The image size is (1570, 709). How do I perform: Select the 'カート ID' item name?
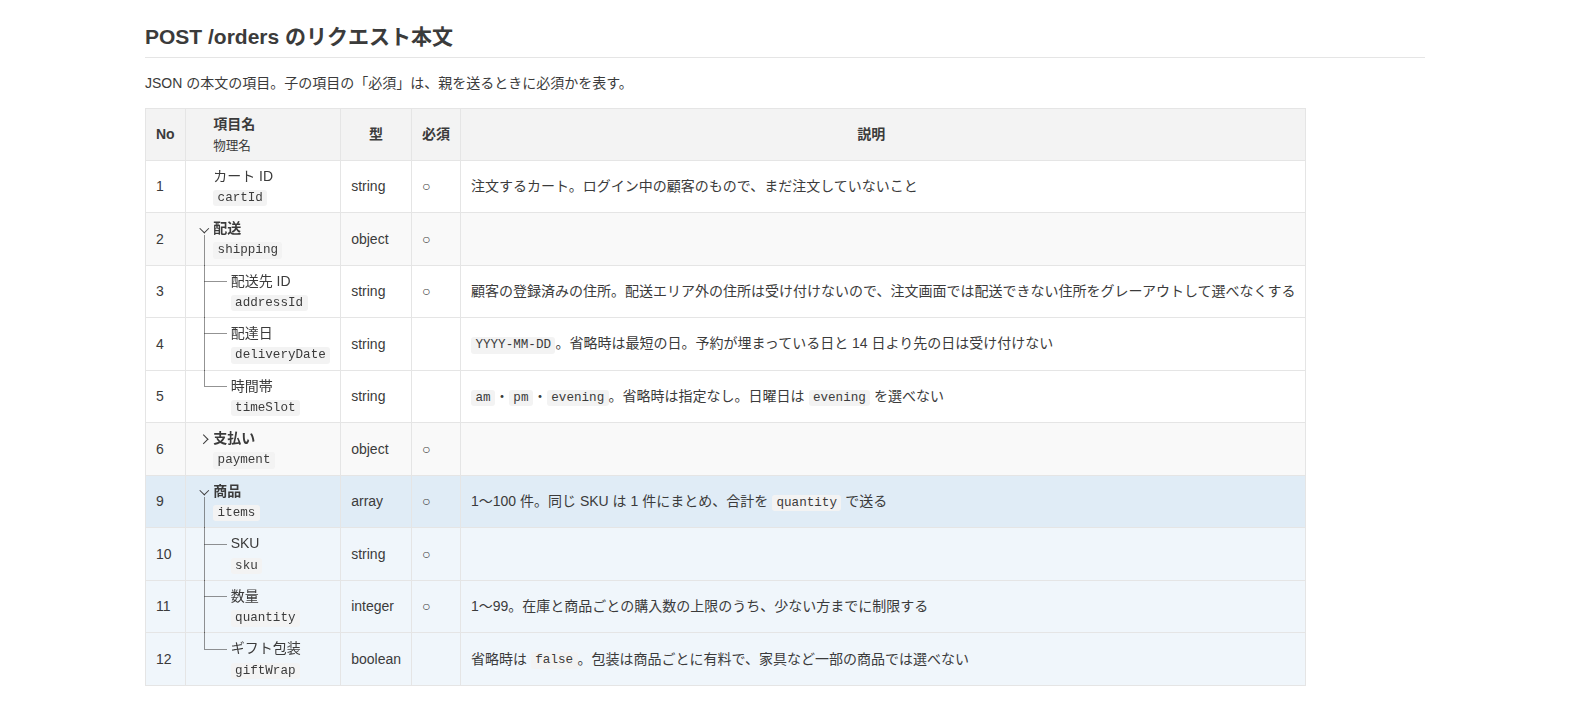pyautogui.click(x=243, y=176)
